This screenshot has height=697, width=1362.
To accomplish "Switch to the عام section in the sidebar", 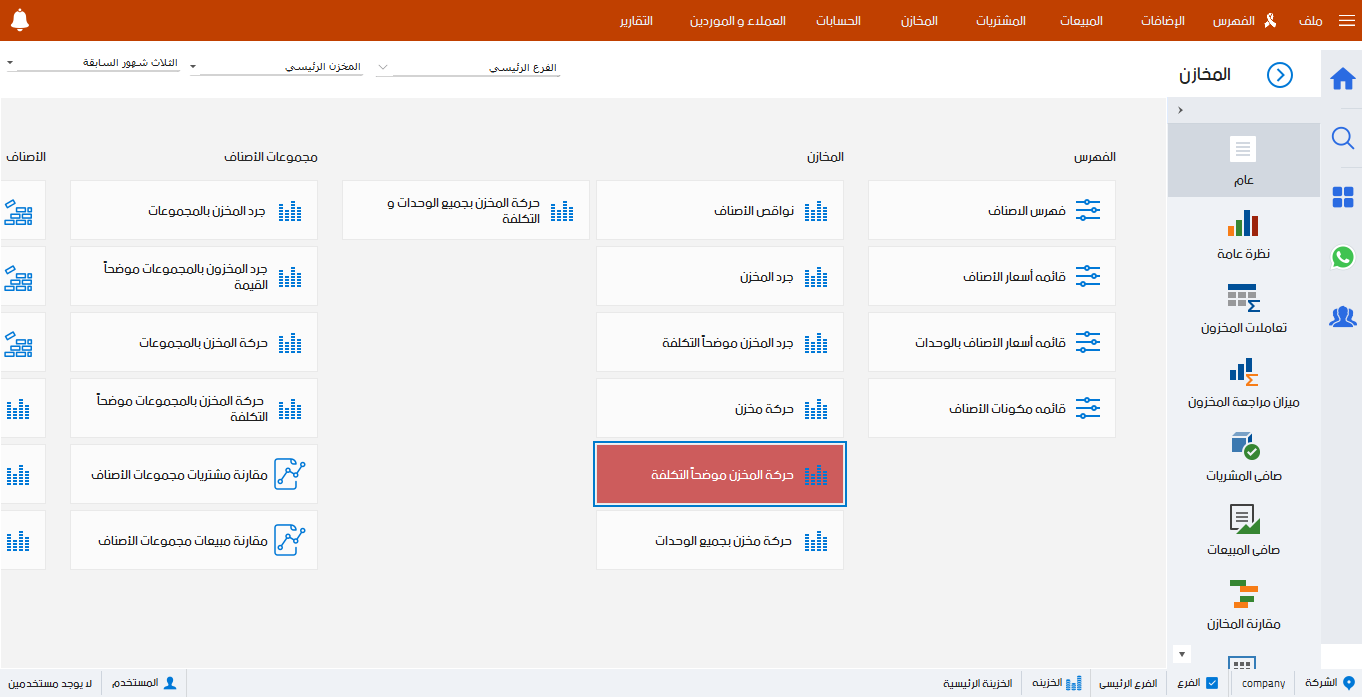I will 1243,160.
